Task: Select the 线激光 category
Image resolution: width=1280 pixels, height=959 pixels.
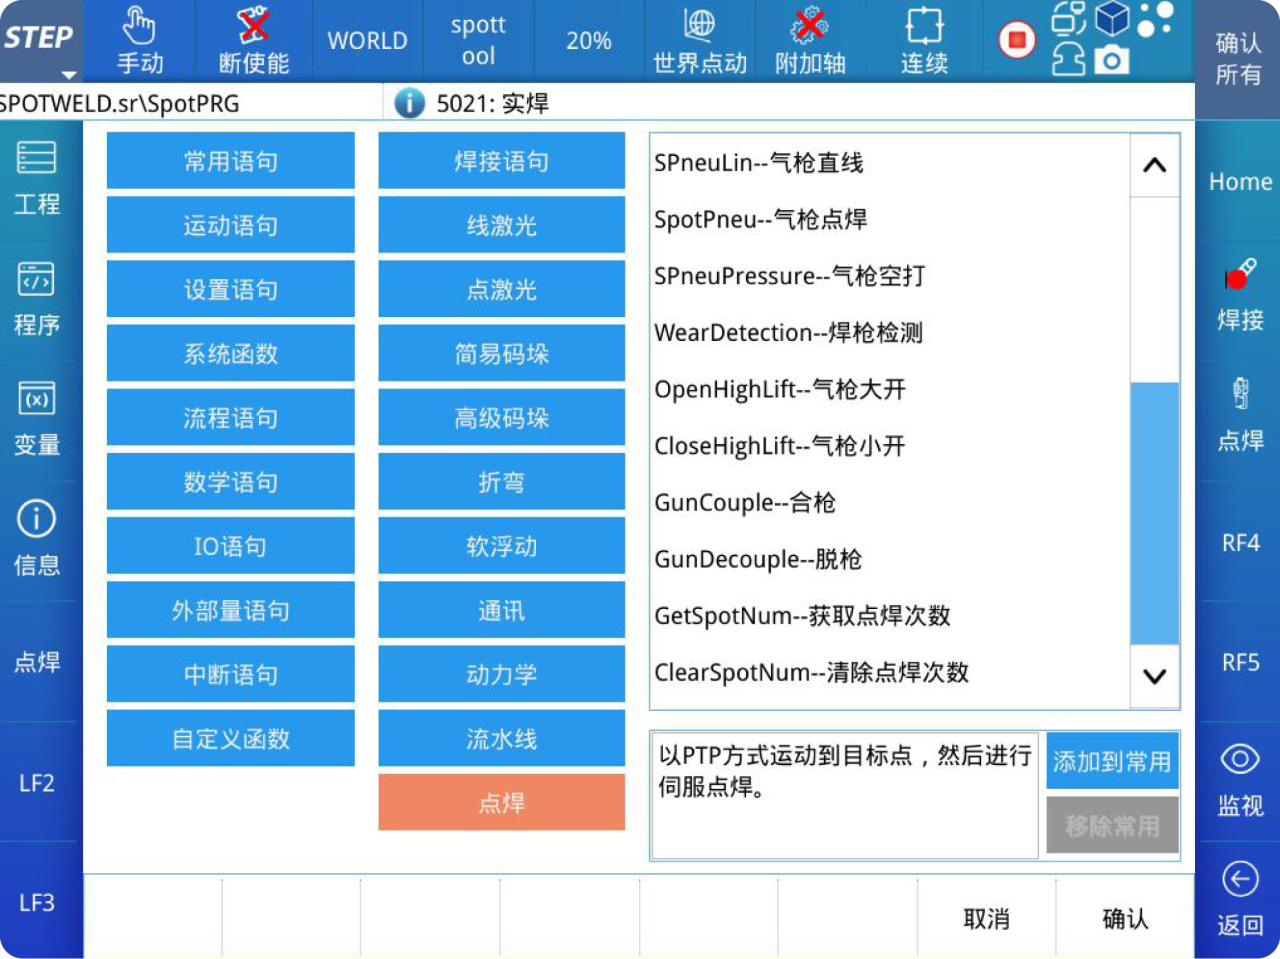Action: pos(501,225)
